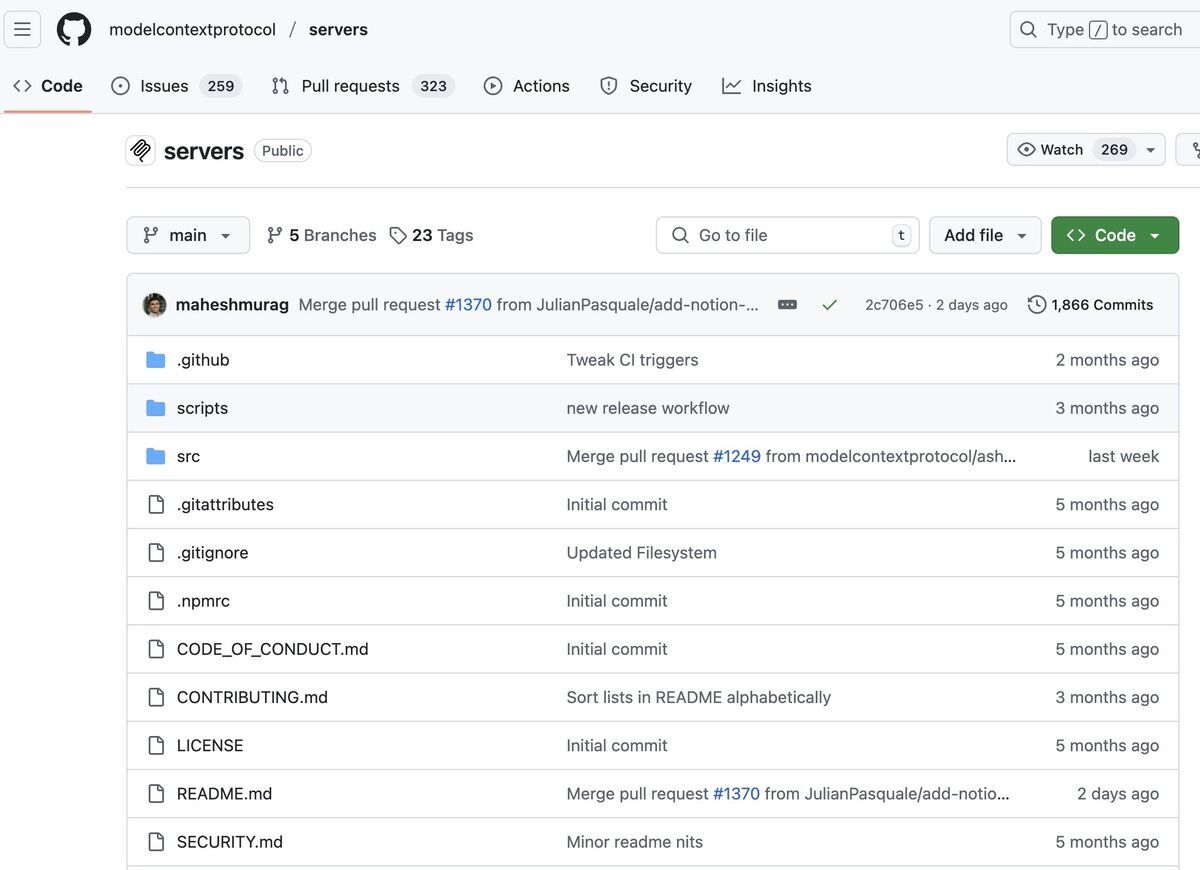Click the src folder icon

(x=155, y=456)
